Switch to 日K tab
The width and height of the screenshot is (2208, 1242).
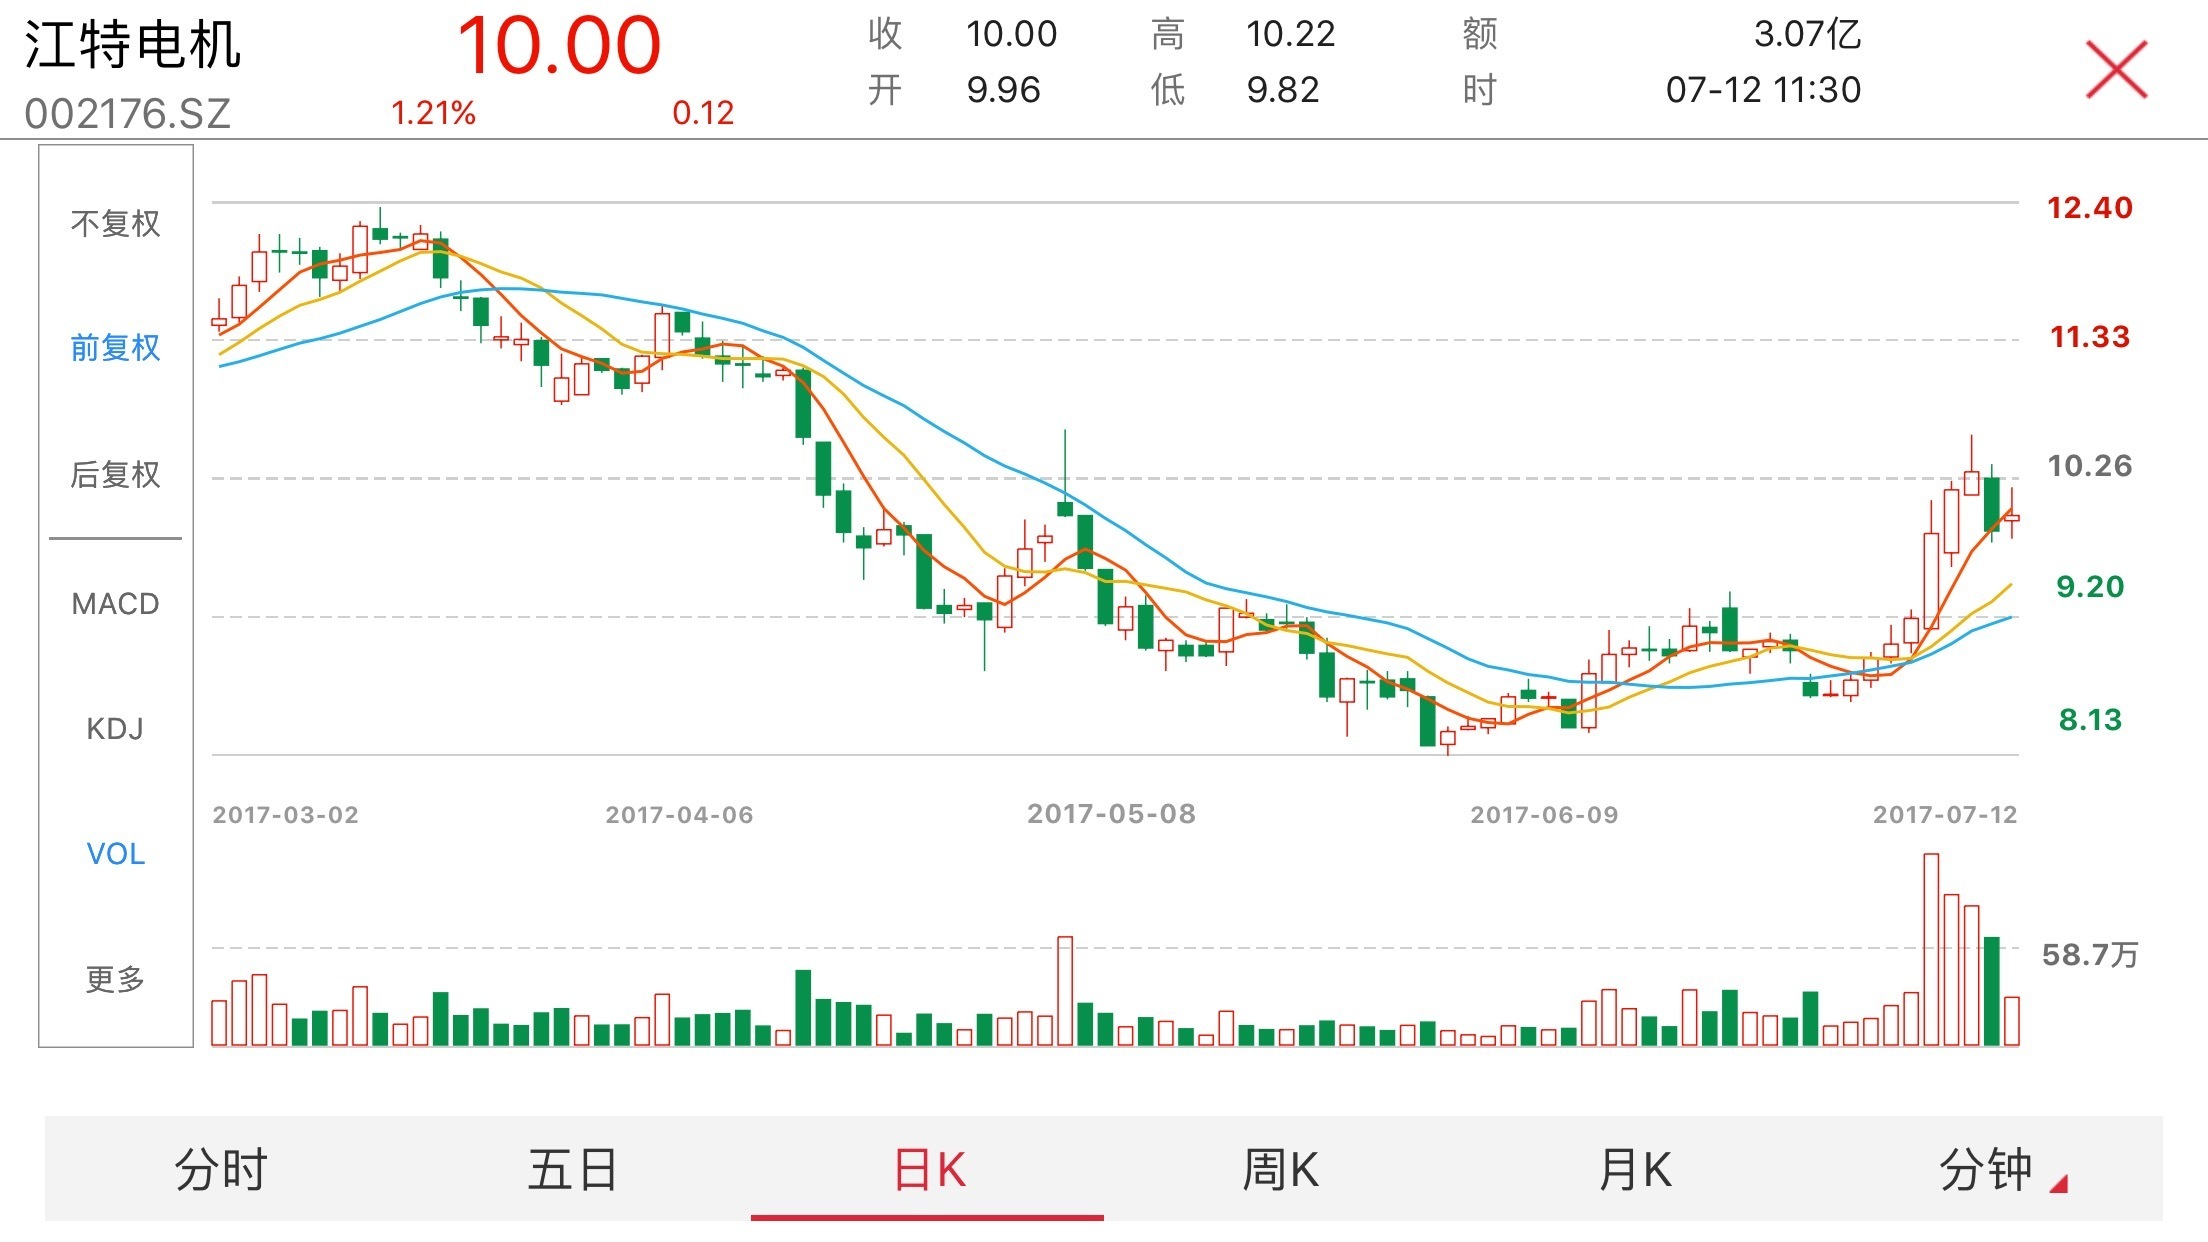click(928, 1169)
